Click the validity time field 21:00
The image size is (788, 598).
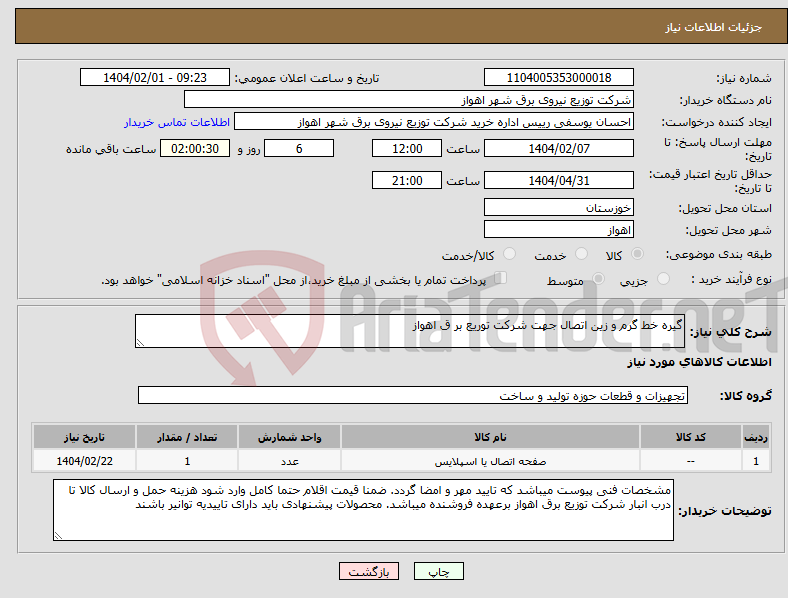407,180
